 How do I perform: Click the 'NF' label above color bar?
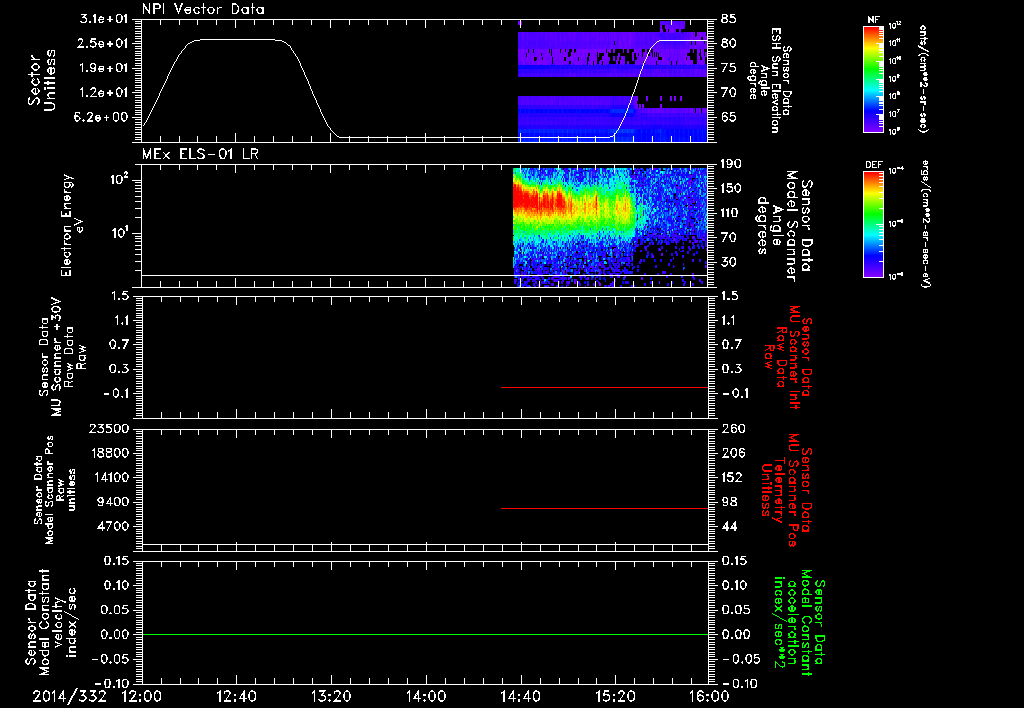[x=873, y=20]
